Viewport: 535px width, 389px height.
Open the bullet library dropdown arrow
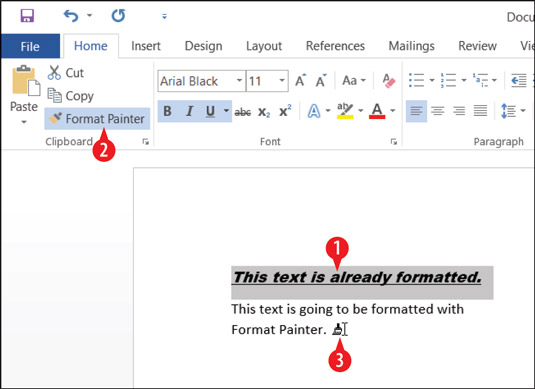pos(432,81)
